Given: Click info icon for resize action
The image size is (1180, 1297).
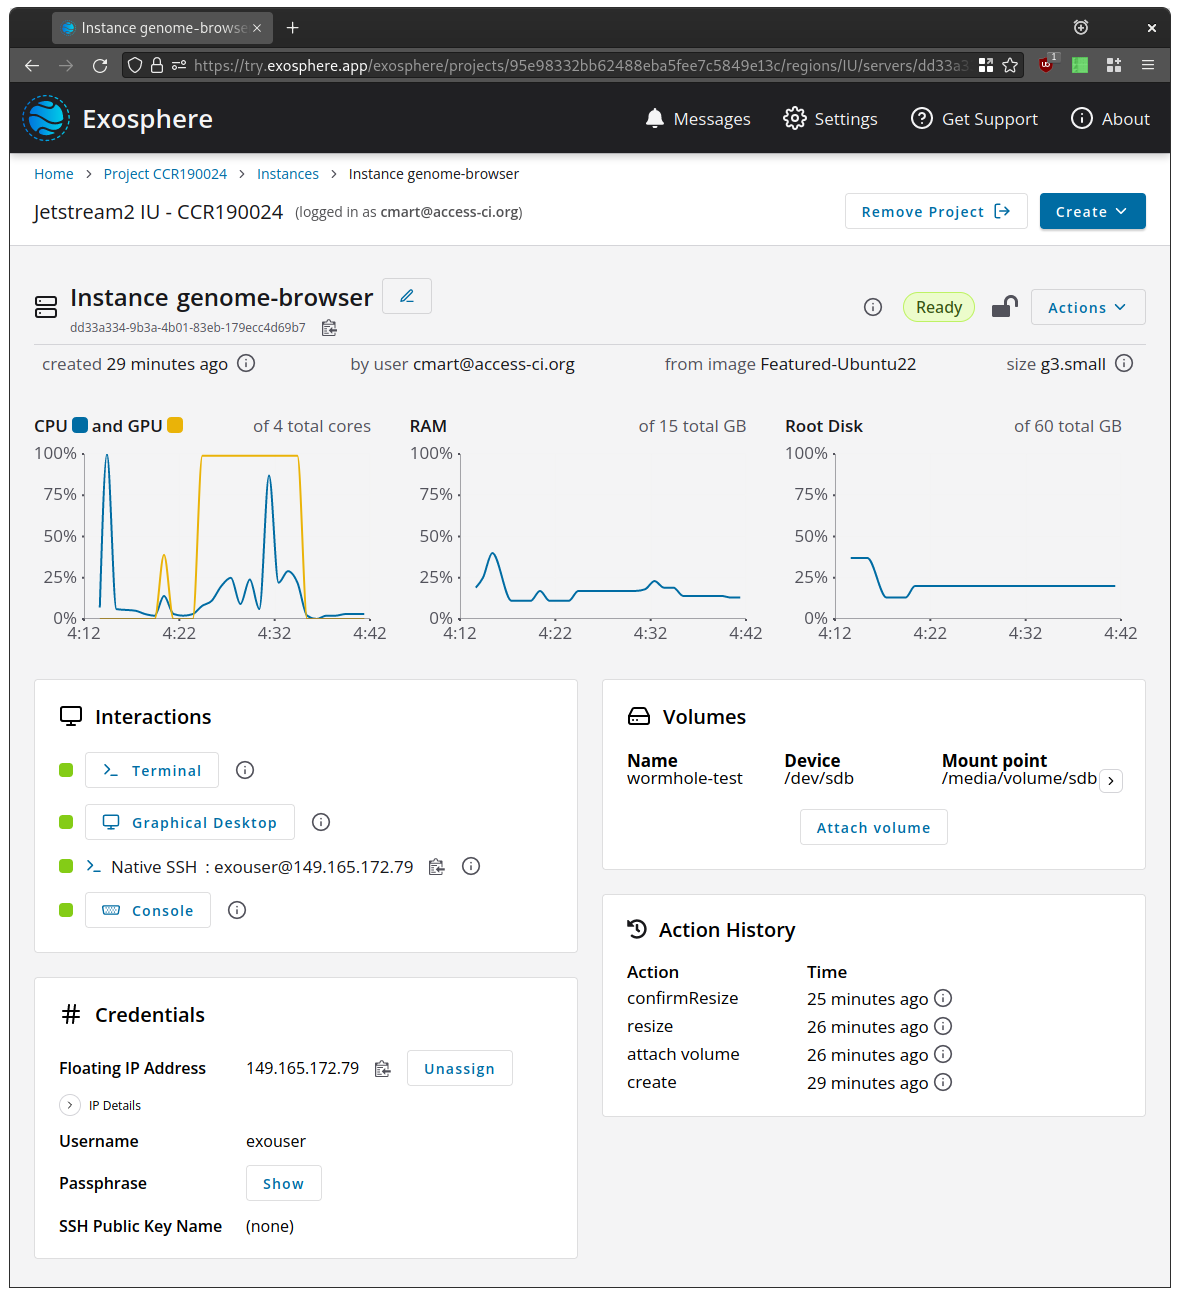Looking at the screenshot, I should tap(943, 1026).
